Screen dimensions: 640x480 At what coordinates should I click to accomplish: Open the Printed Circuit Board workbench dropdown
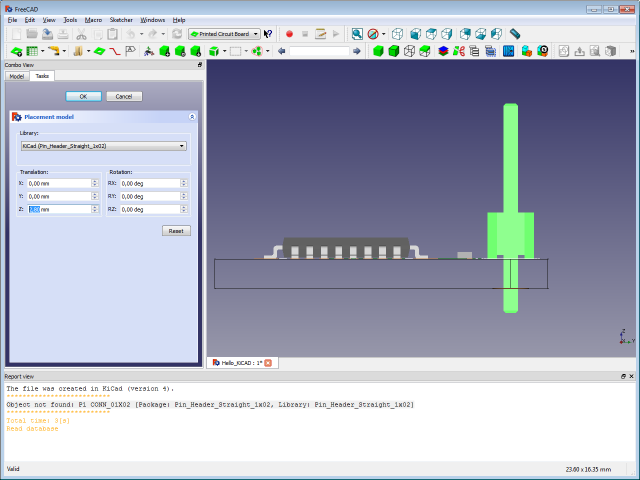[x=224, y=34]
